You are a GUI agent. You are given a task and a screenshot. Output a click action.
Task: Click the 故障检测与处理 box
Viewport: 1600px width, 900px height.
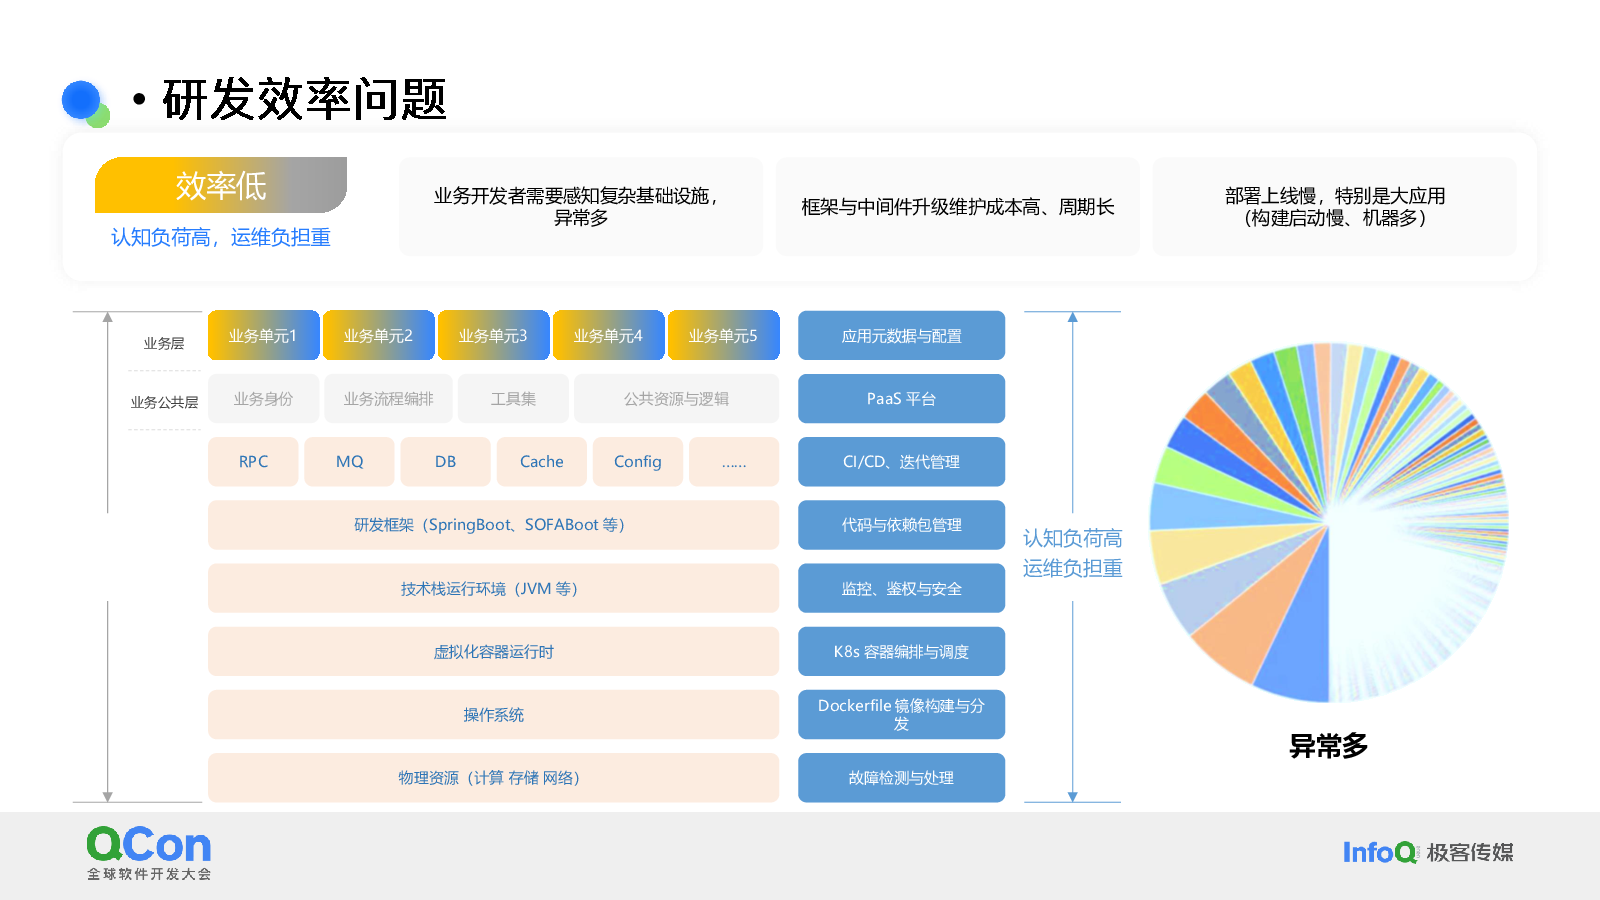[901, 778]
